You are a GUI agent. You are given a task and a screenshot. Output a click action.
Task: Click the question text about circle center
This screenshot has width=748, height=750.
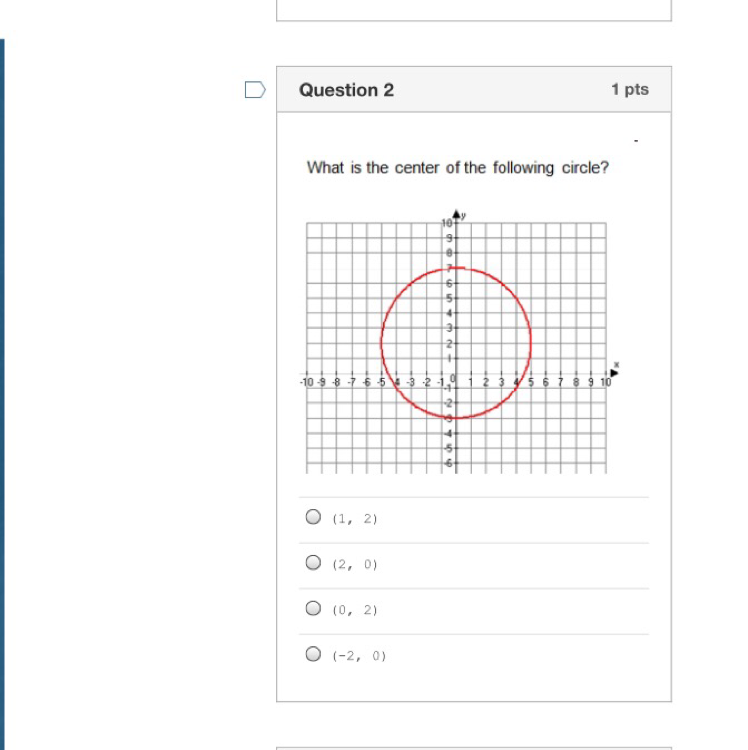tap(458, 168)
